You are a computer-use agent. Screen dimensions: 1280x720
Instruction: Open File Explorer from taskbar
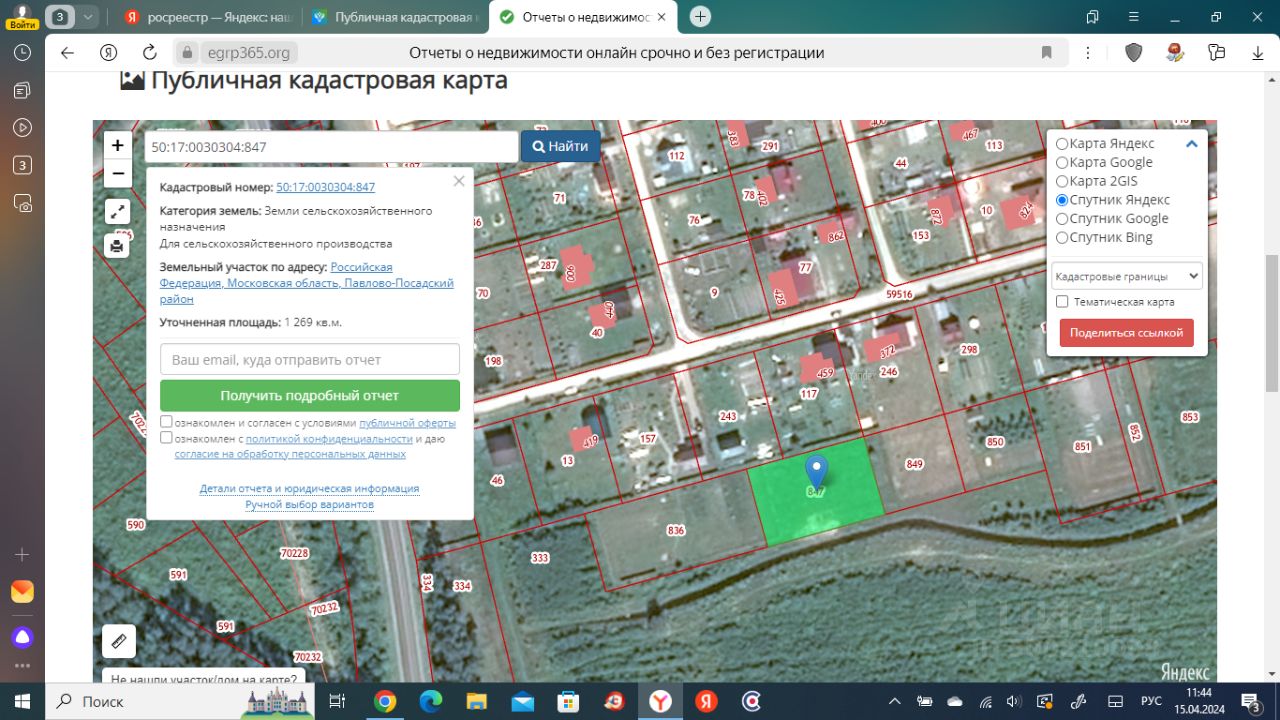(477, 701)
